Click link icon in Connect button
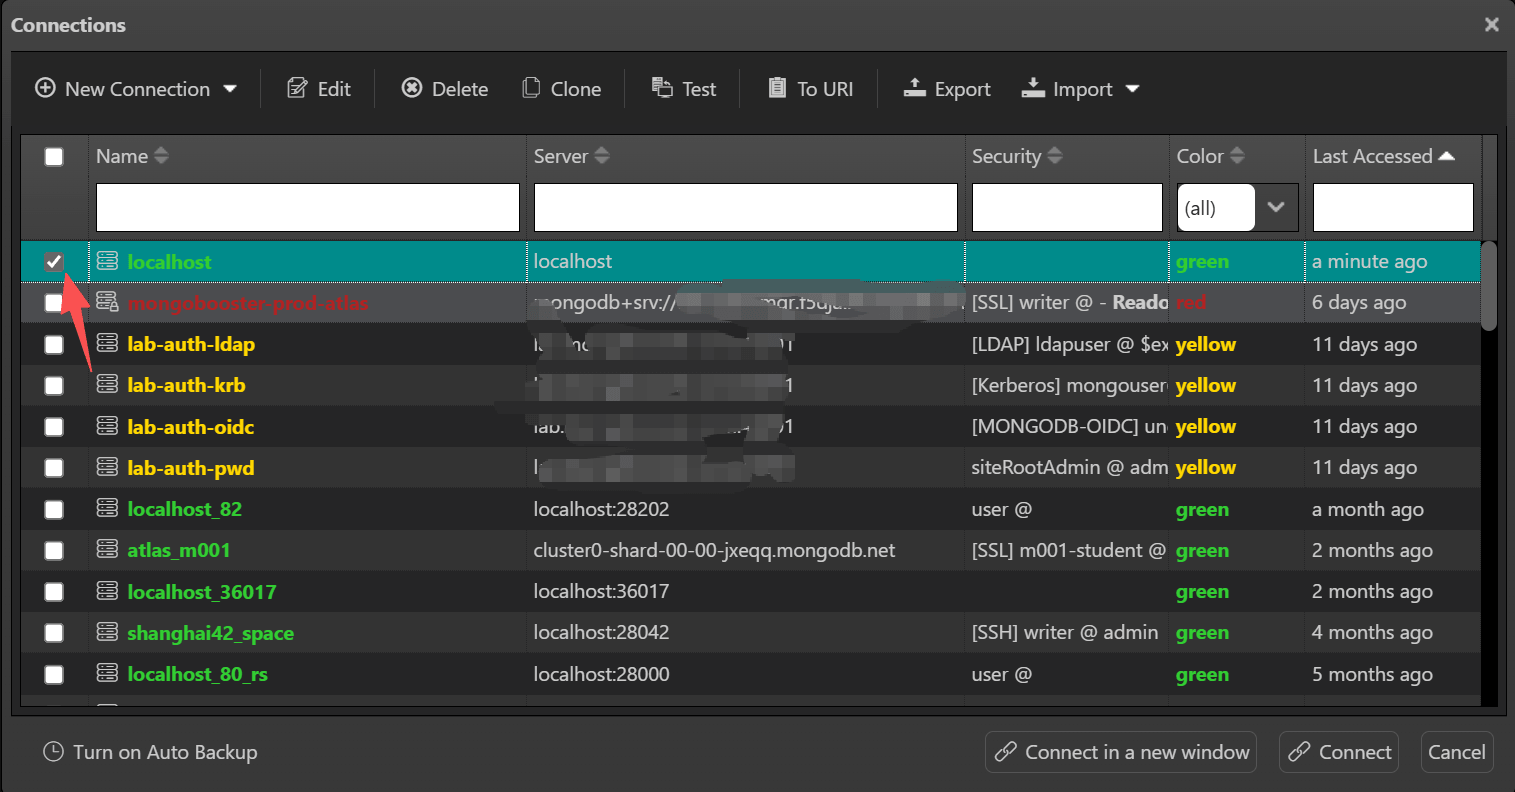The width and height of the screenshot is (1515, 792). pyautogui.click(x=1299, y=752)
